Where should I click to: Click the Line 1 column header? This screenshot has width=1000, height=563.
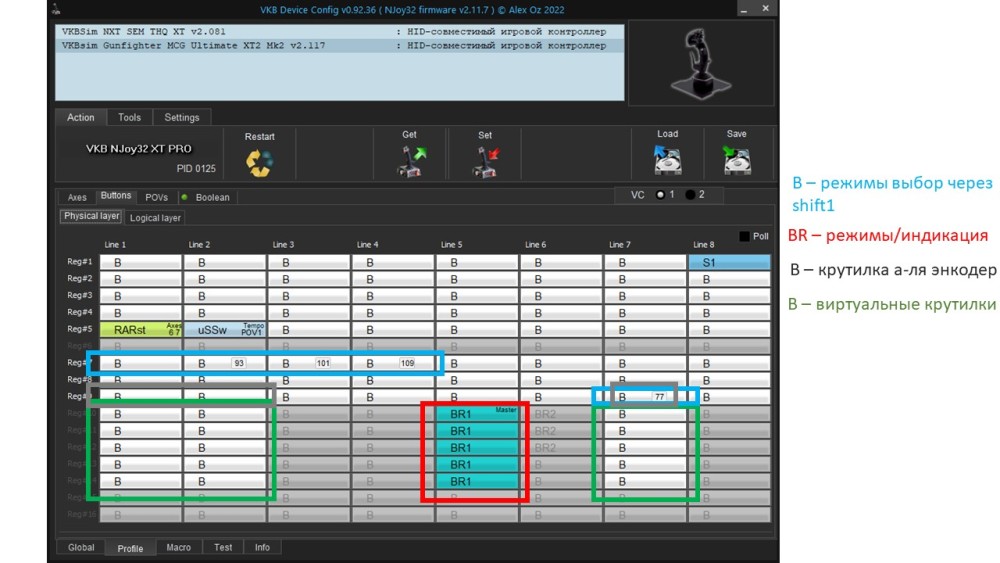pyautogui.click(x=115, y=244)
